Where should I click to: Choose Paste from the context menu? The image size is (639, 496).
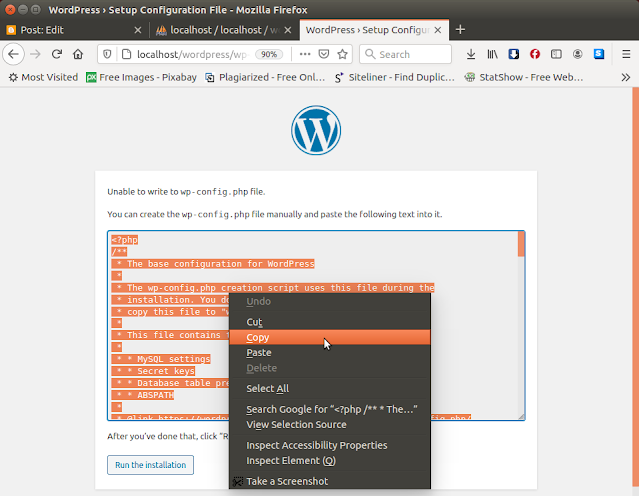click(330, 353)
